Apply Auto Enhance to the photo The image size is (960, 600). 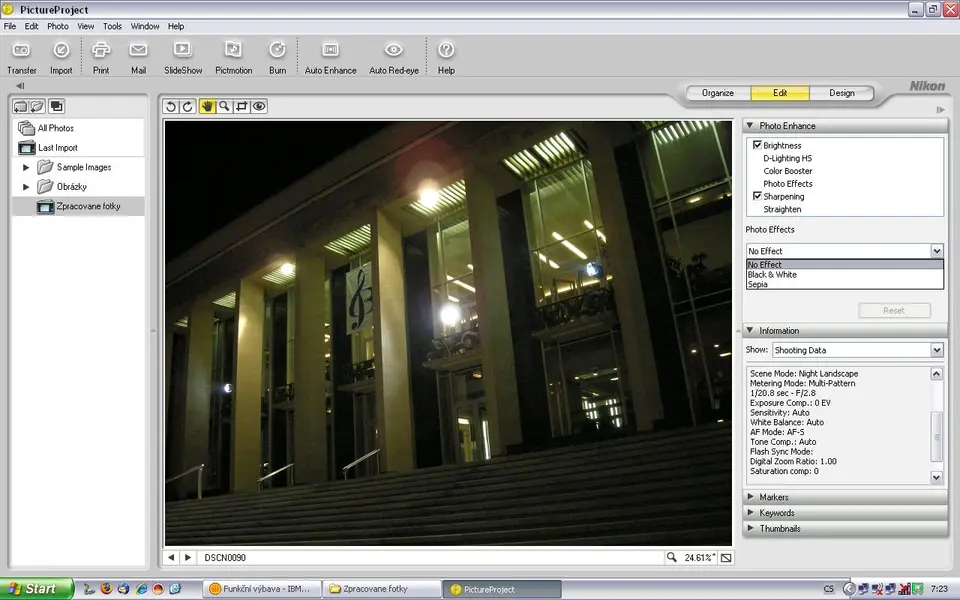[330, 50]
